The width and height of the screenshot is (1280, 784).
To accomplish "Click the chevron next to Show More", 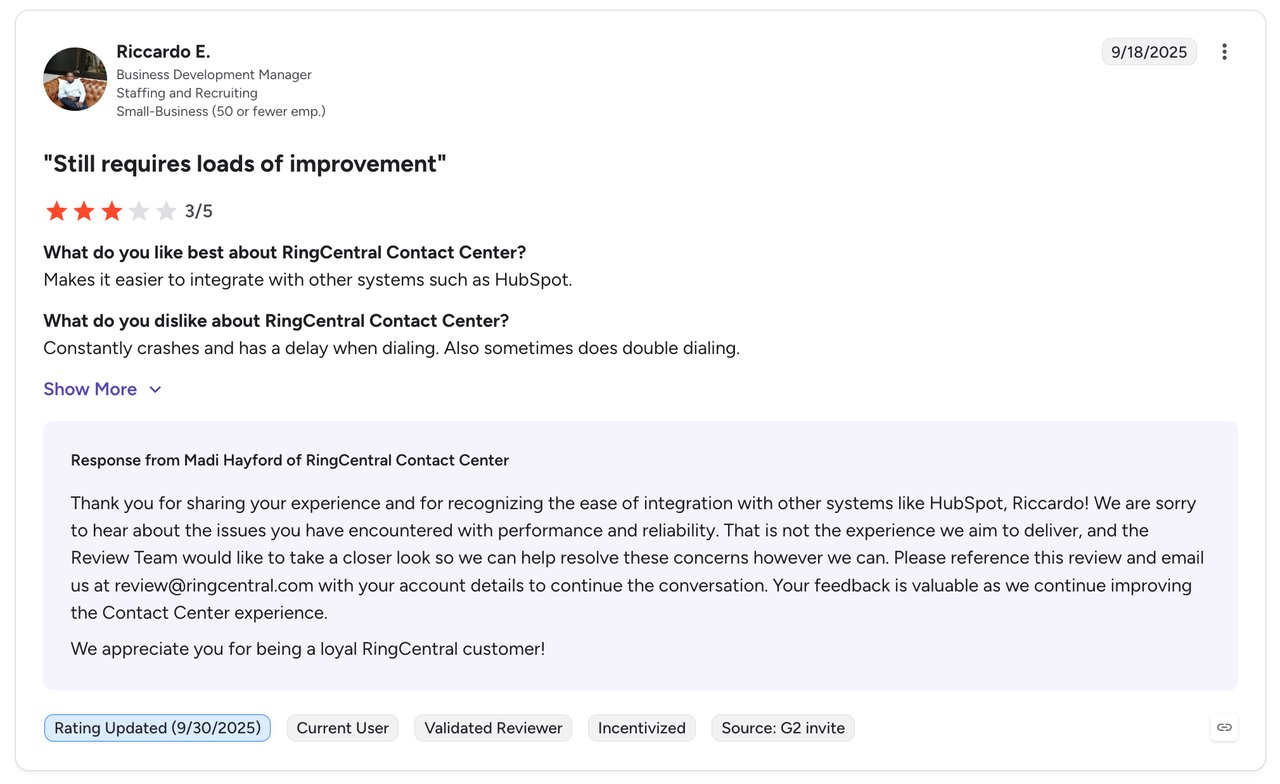I will pyautogui.click(x=155, y=390).
